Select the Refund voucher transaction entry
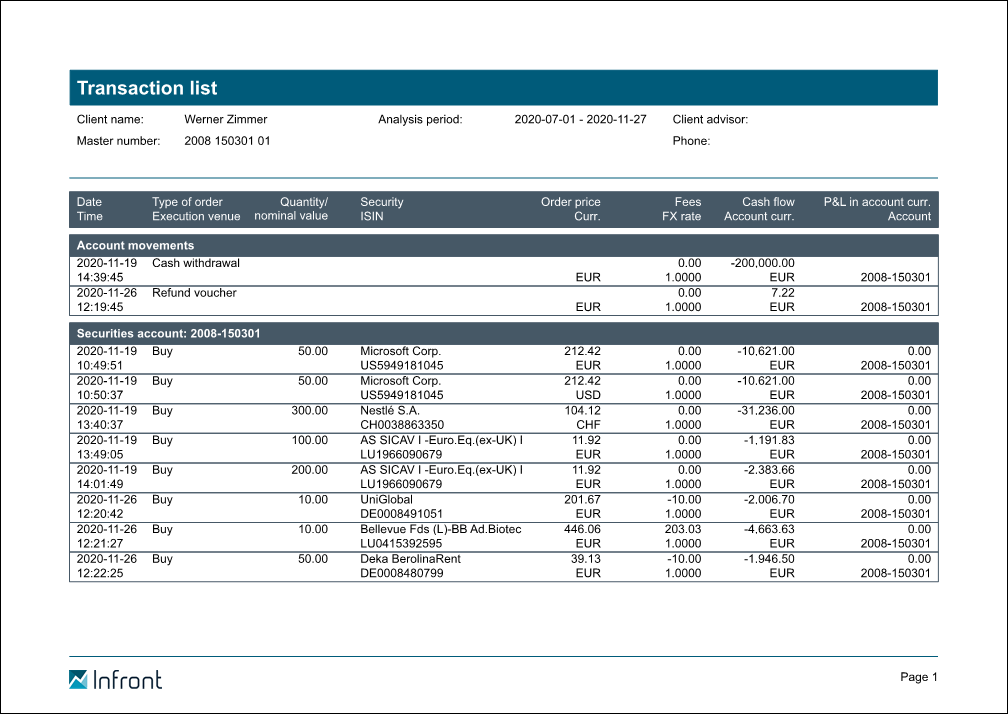The height and width of the screenshot is (714, 1008). [194, 293]
